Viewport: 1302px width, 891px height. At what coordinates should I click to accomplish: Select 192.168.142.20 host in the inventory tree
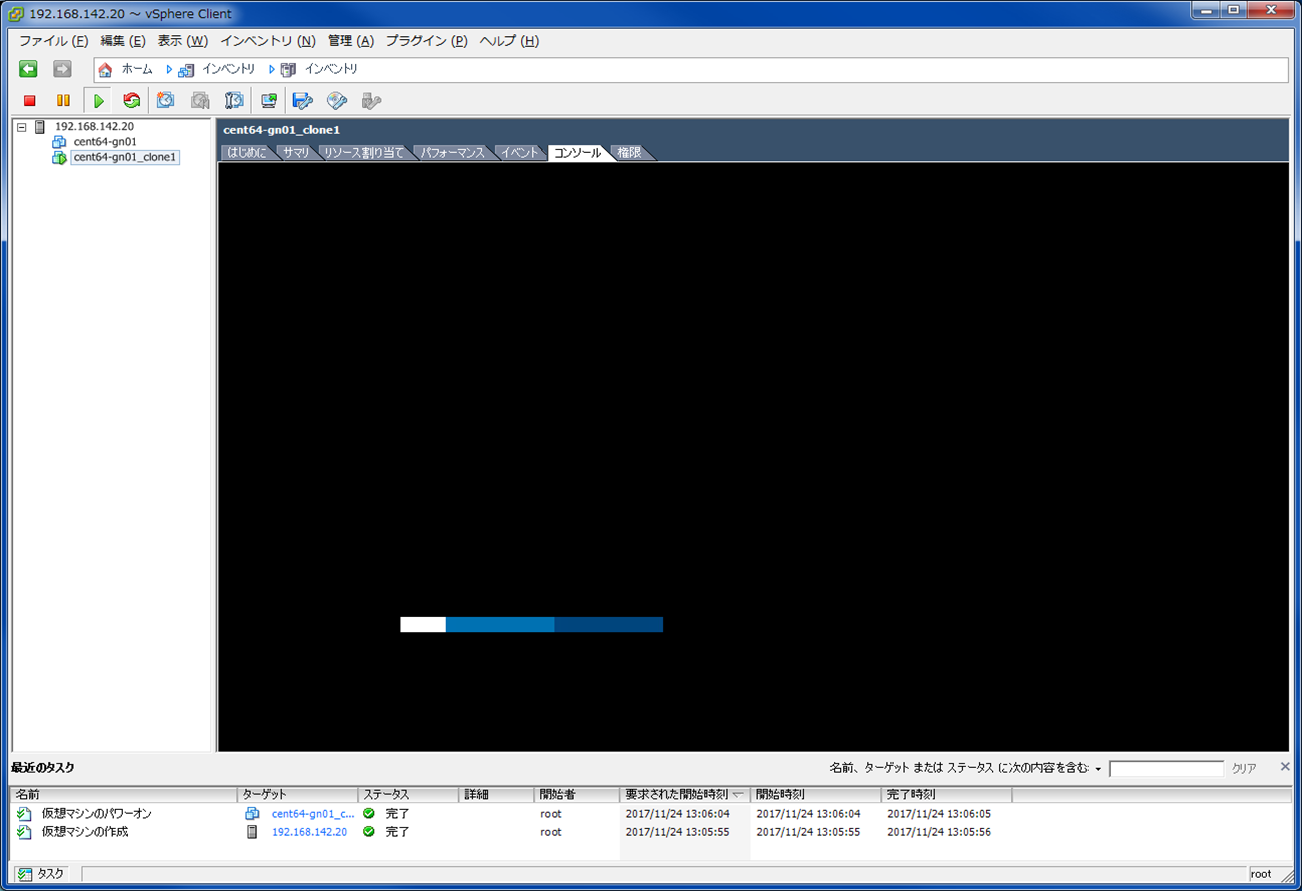(94, 127)
